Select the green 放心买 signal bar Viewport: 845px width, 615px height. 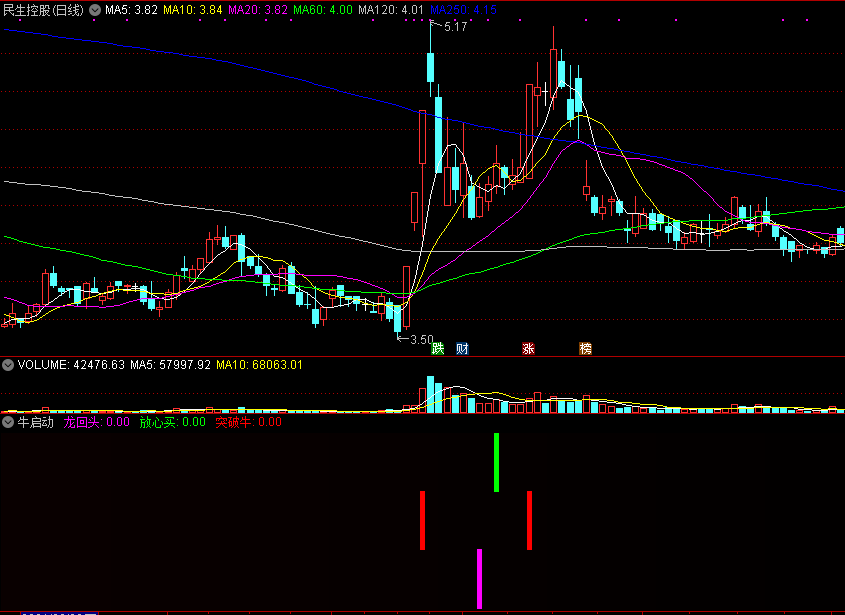(x=496, y=462)
